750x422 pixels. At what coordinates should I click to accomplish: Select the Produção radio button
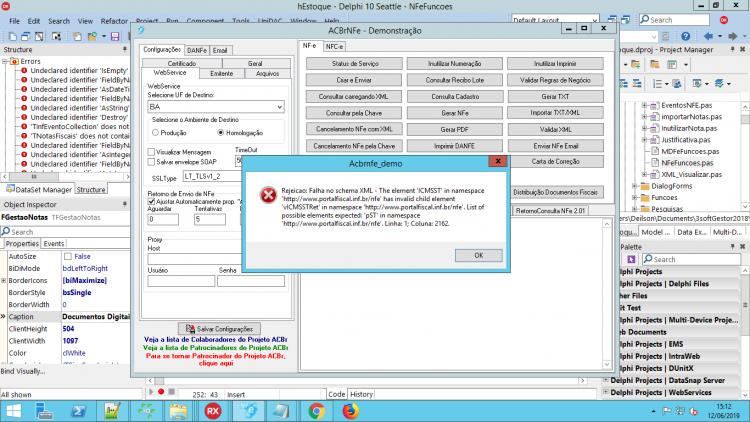coord(155,133)
